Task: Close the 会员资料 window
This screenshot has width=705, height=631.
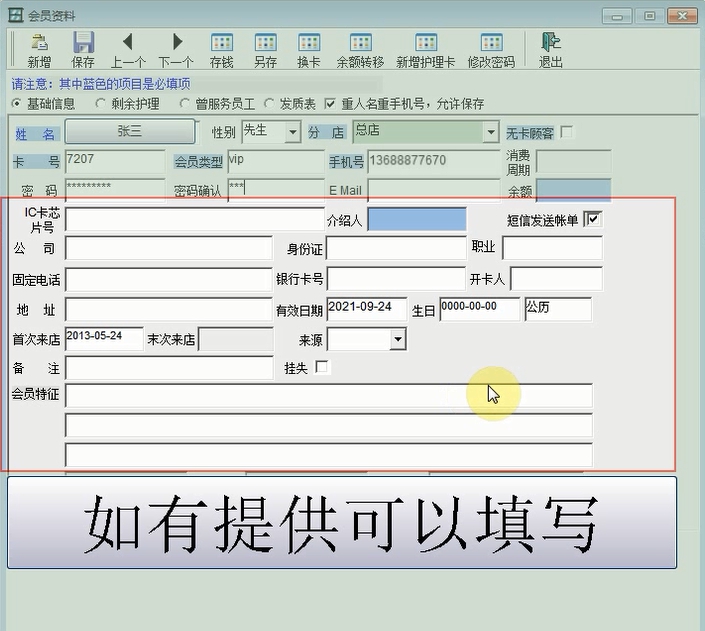Action: (x=683, y=17)
